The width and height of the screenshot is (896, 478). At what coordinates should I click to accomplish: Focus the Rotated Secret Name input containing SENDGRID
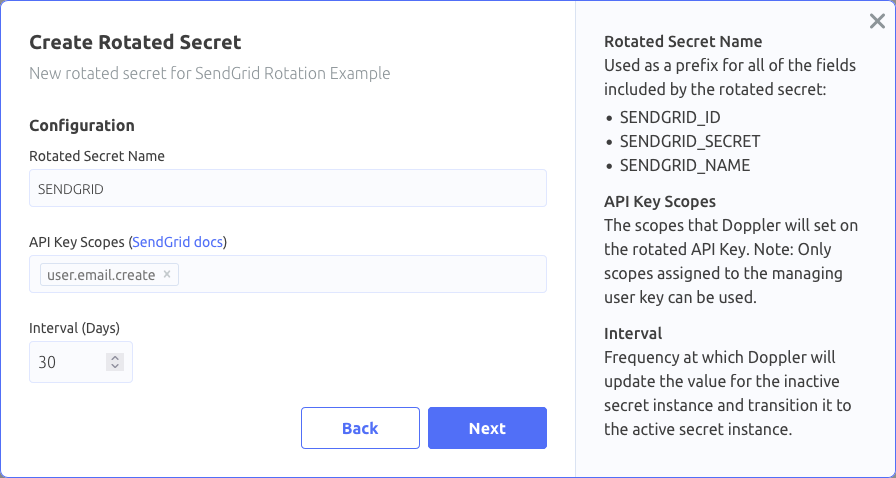[x=287, y=188]
